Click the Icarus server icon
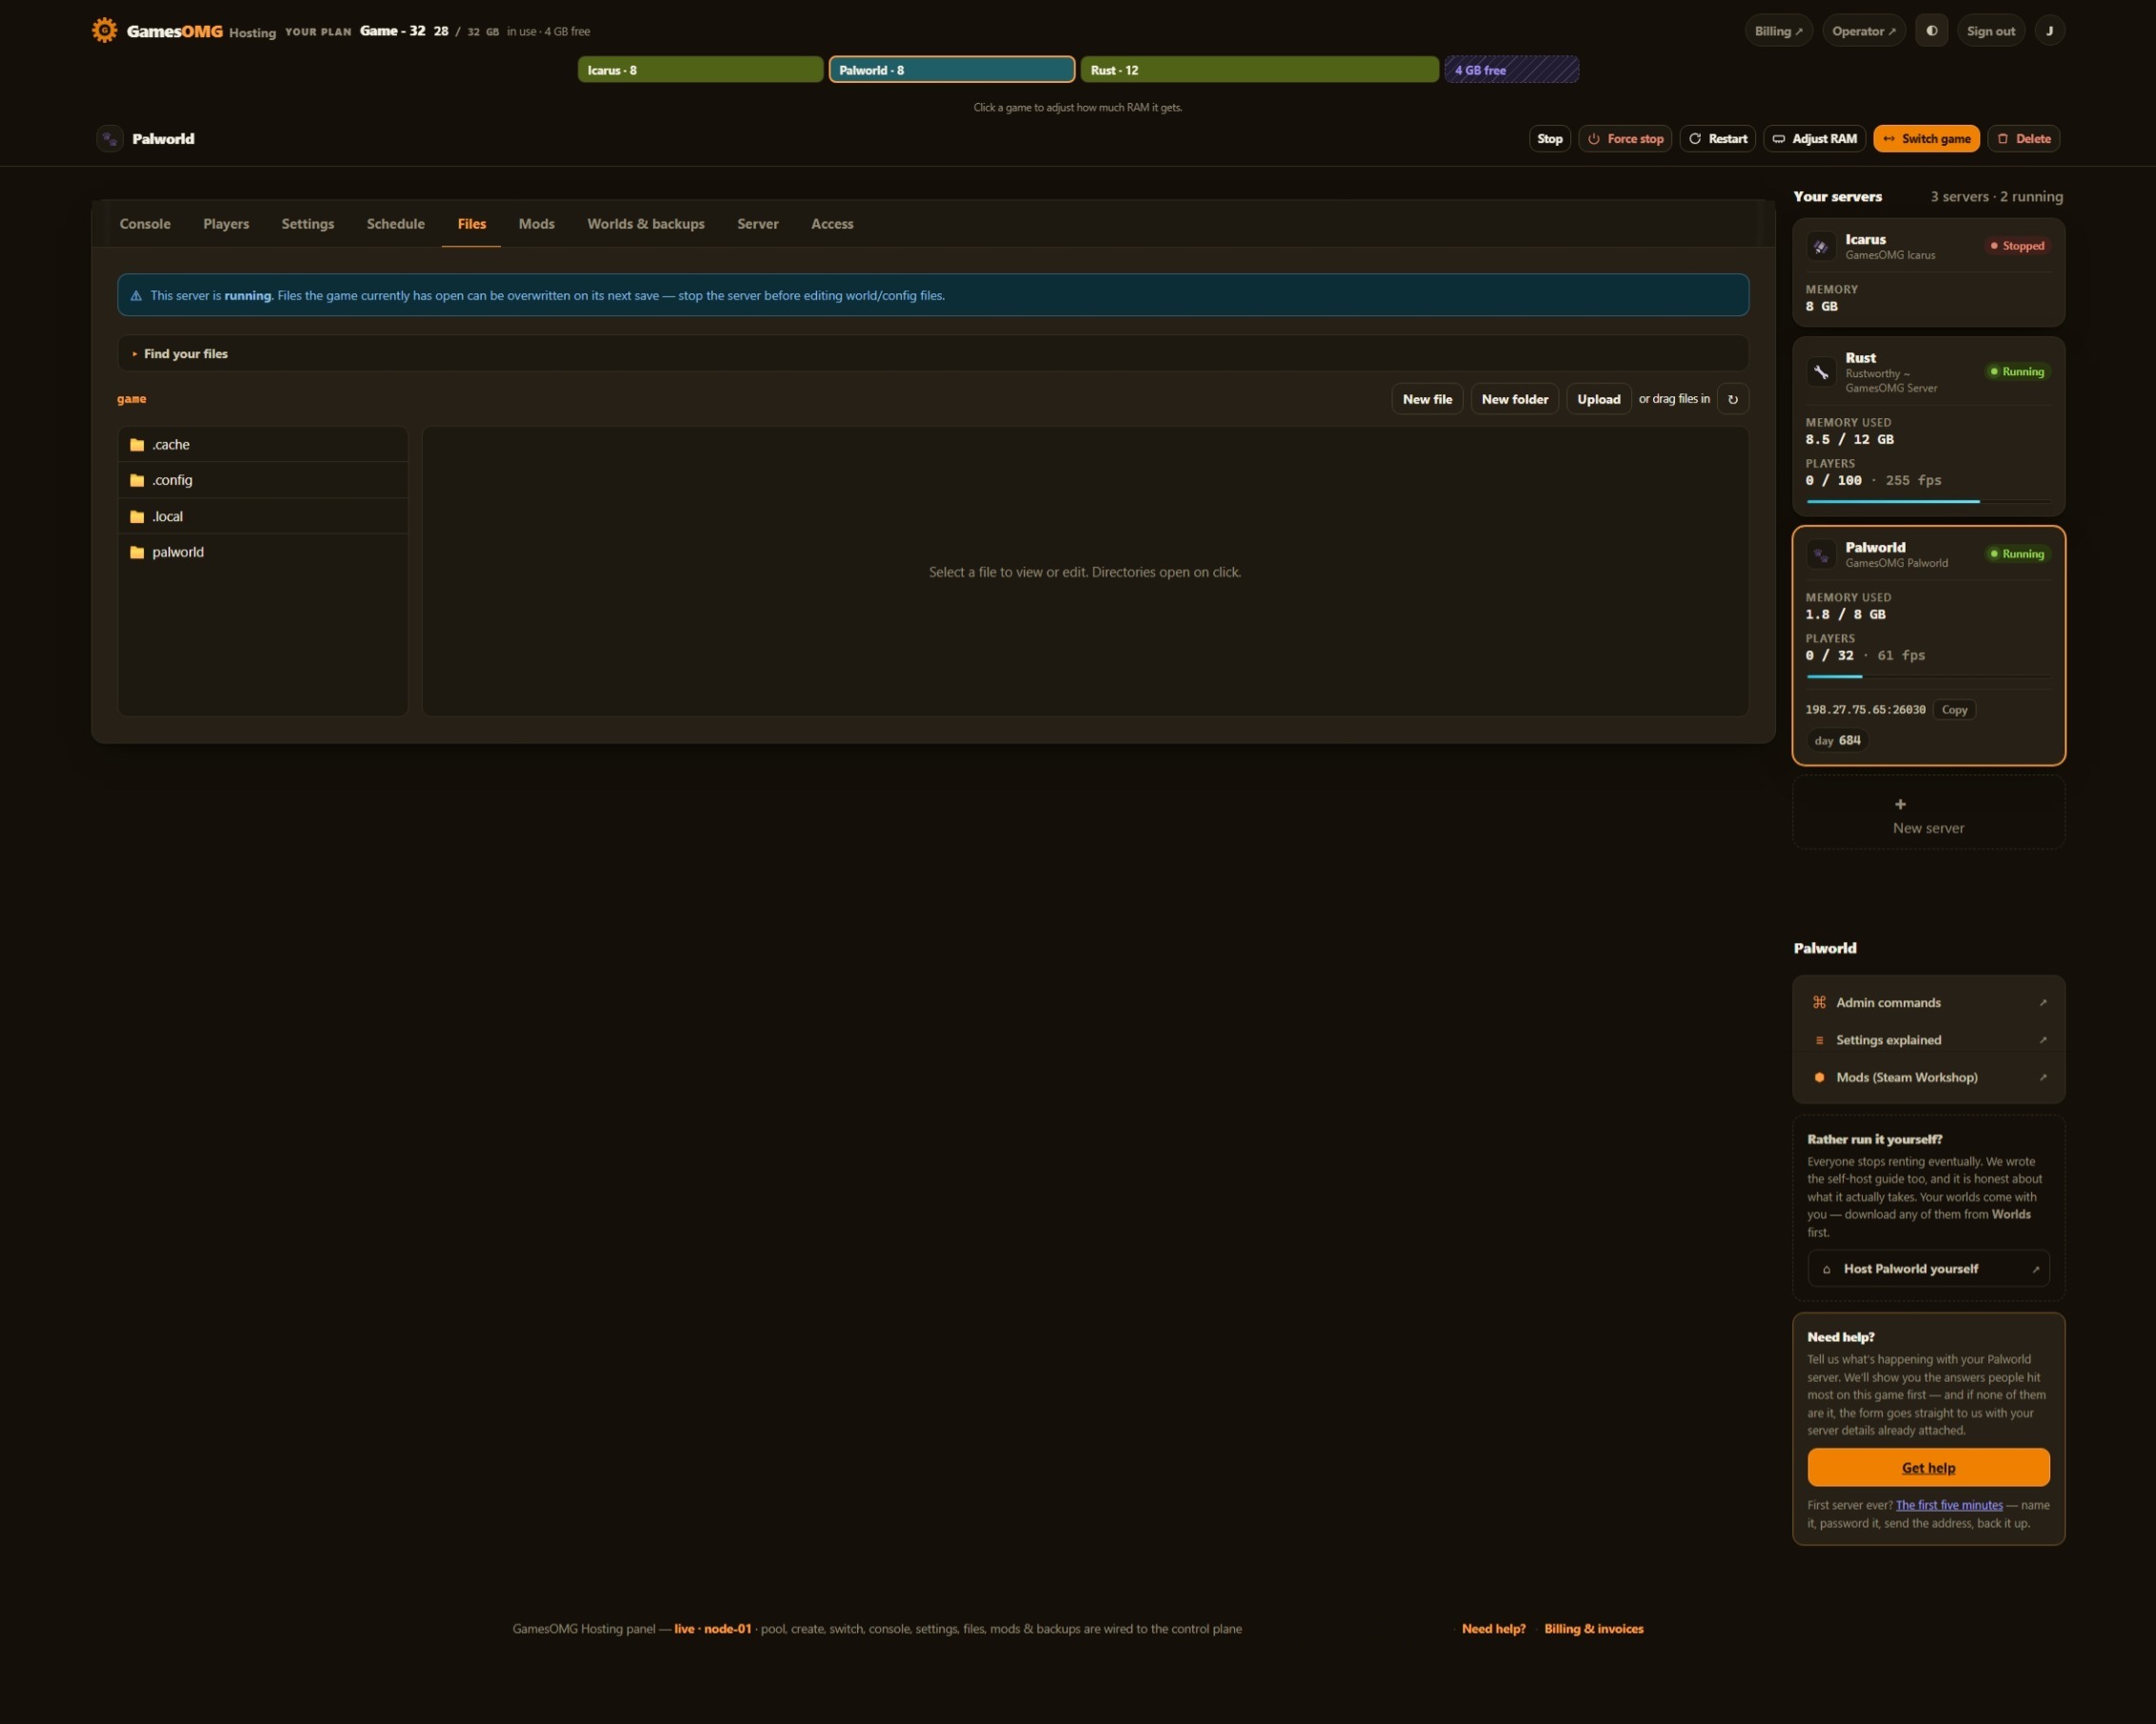The width and height of the screenshot is (2156, 1724). [1821, 246]
